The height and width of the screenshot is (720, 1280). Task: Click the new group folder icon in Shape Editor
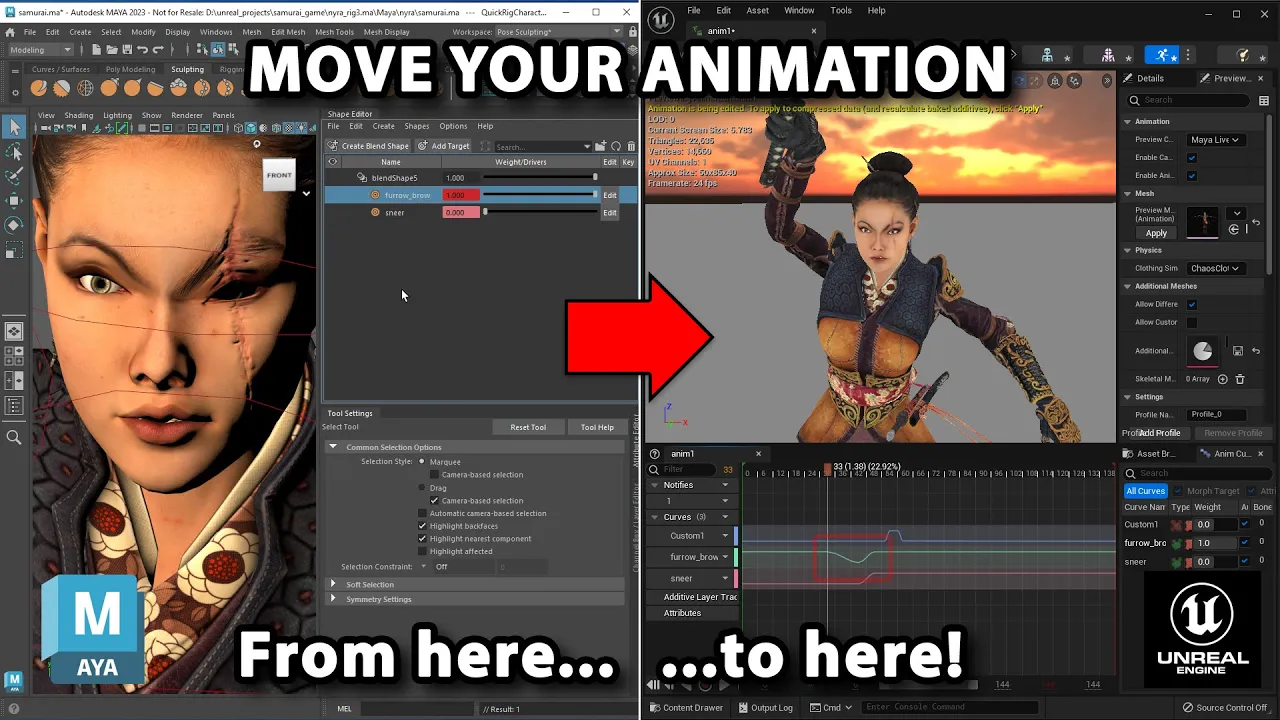[x=600, y=146]
